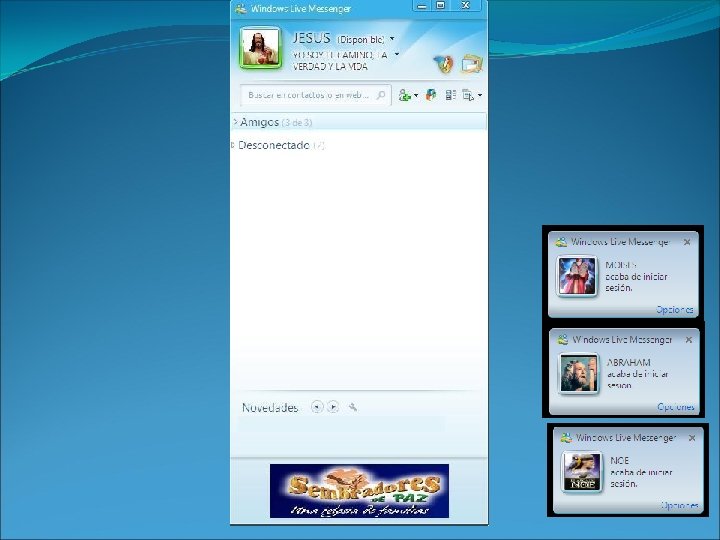Click the personal message YO SOY EL CAMINO text

[340, 61]
